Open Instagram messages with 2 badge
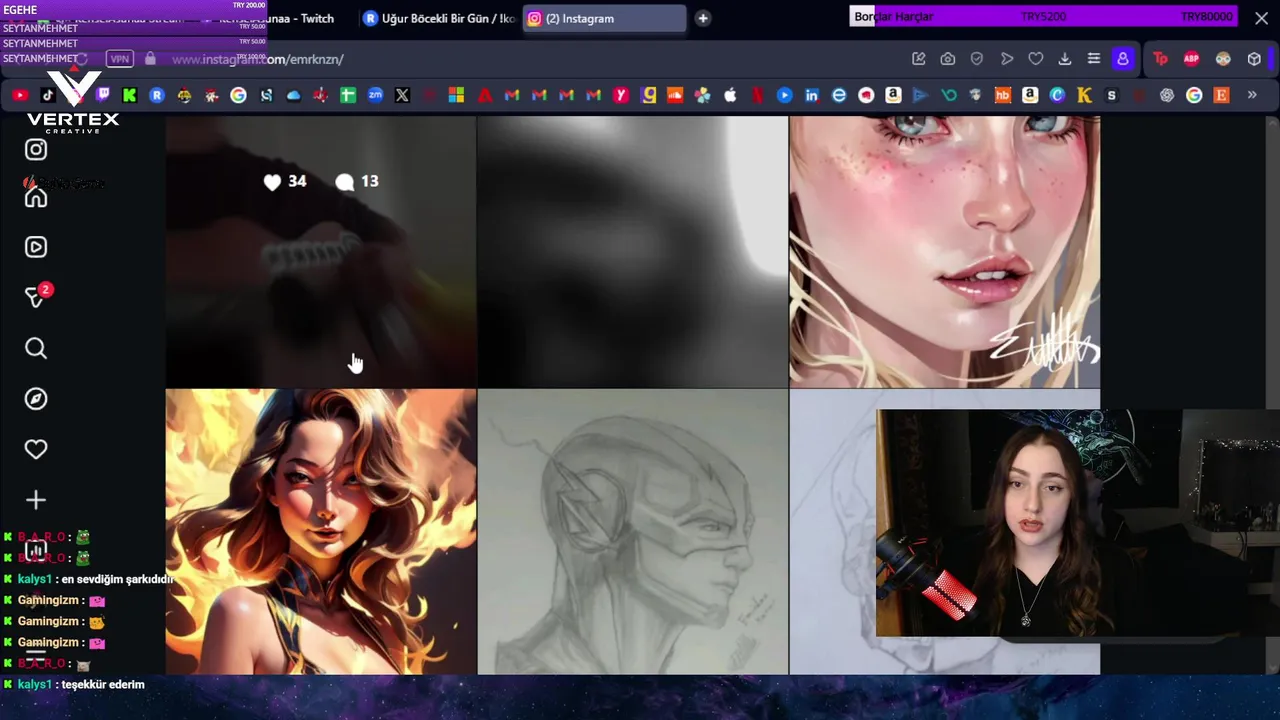 (36, 297)
